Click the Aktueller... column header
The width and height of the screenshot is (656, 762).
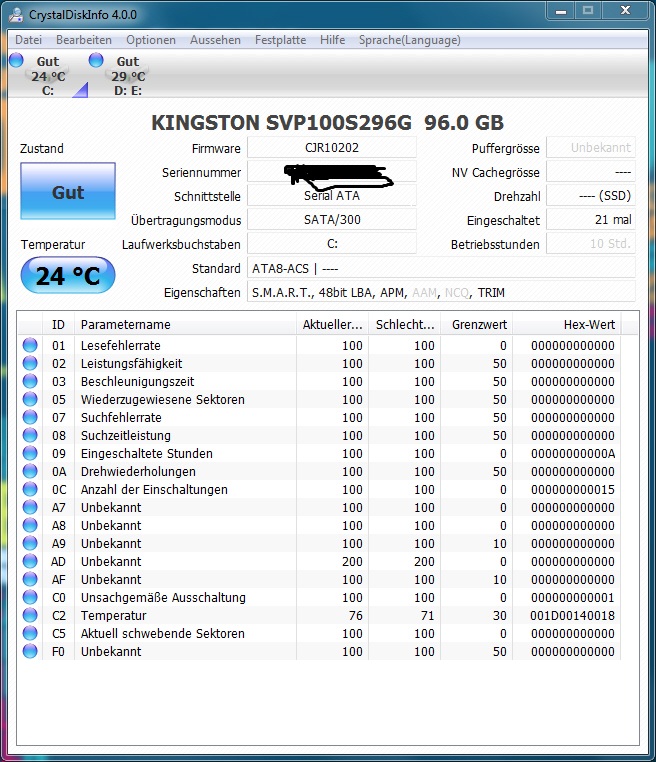[332, 324]
